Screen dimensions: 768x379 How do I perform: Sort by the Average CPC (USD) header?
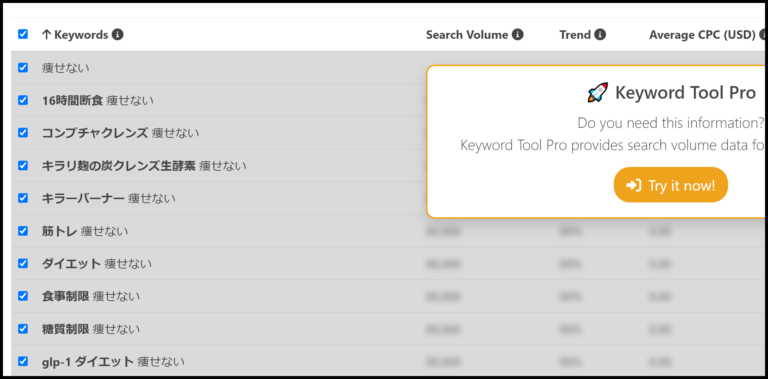[702, 35]
